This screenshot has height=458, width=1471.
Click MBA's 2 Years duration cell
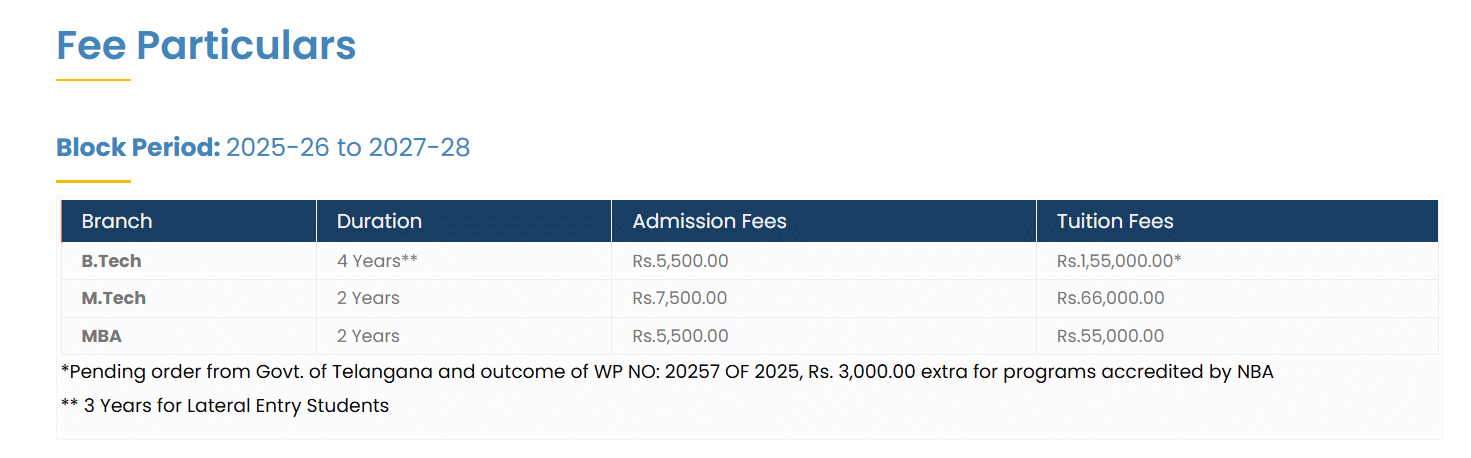click(368, 336)
